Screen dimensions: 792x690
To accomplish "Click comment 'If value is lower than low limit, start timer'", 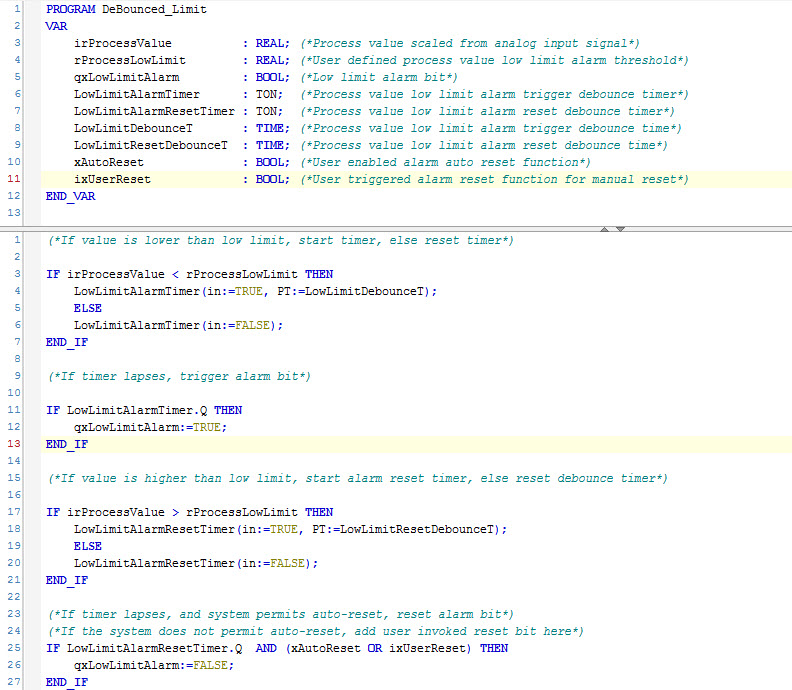I will [281, 240].
